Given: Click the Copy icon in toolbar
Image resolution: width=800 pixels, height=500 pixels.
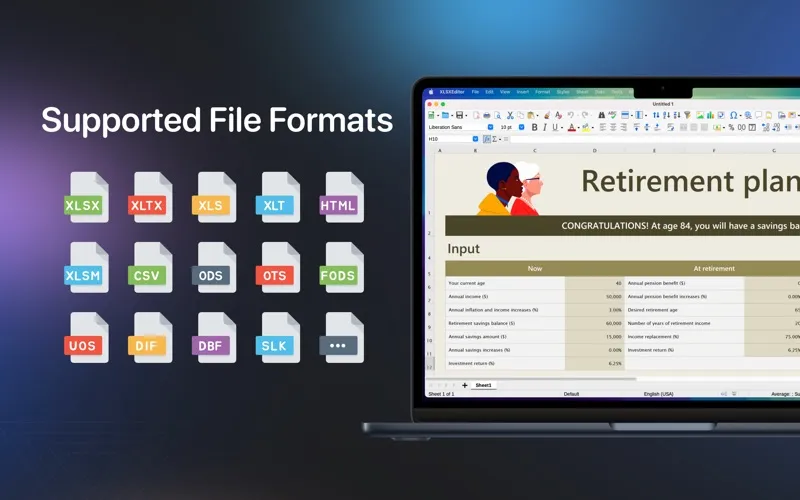Looking at the screenshot, I should (x=521, y=115).
